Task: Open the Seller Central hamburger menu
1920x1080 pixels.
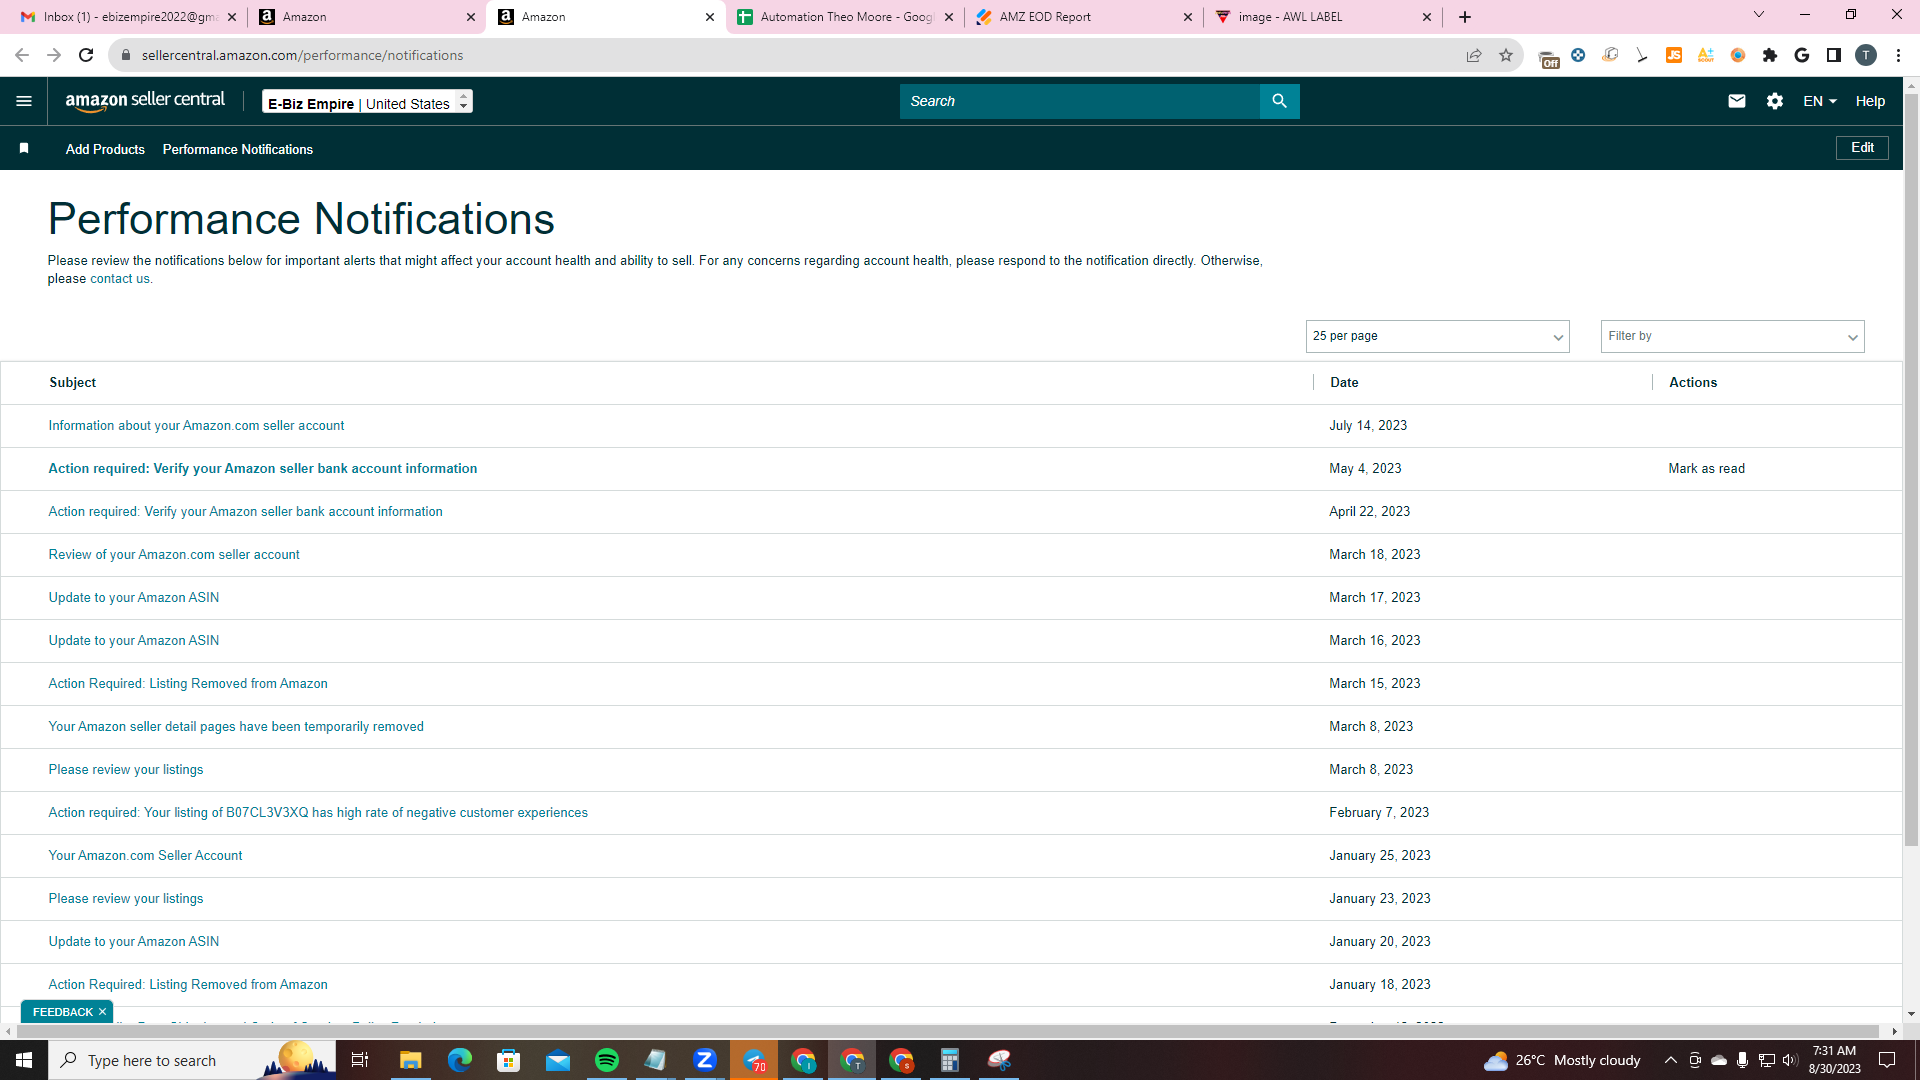Action: pyautogui.click(x=24, y=101)
